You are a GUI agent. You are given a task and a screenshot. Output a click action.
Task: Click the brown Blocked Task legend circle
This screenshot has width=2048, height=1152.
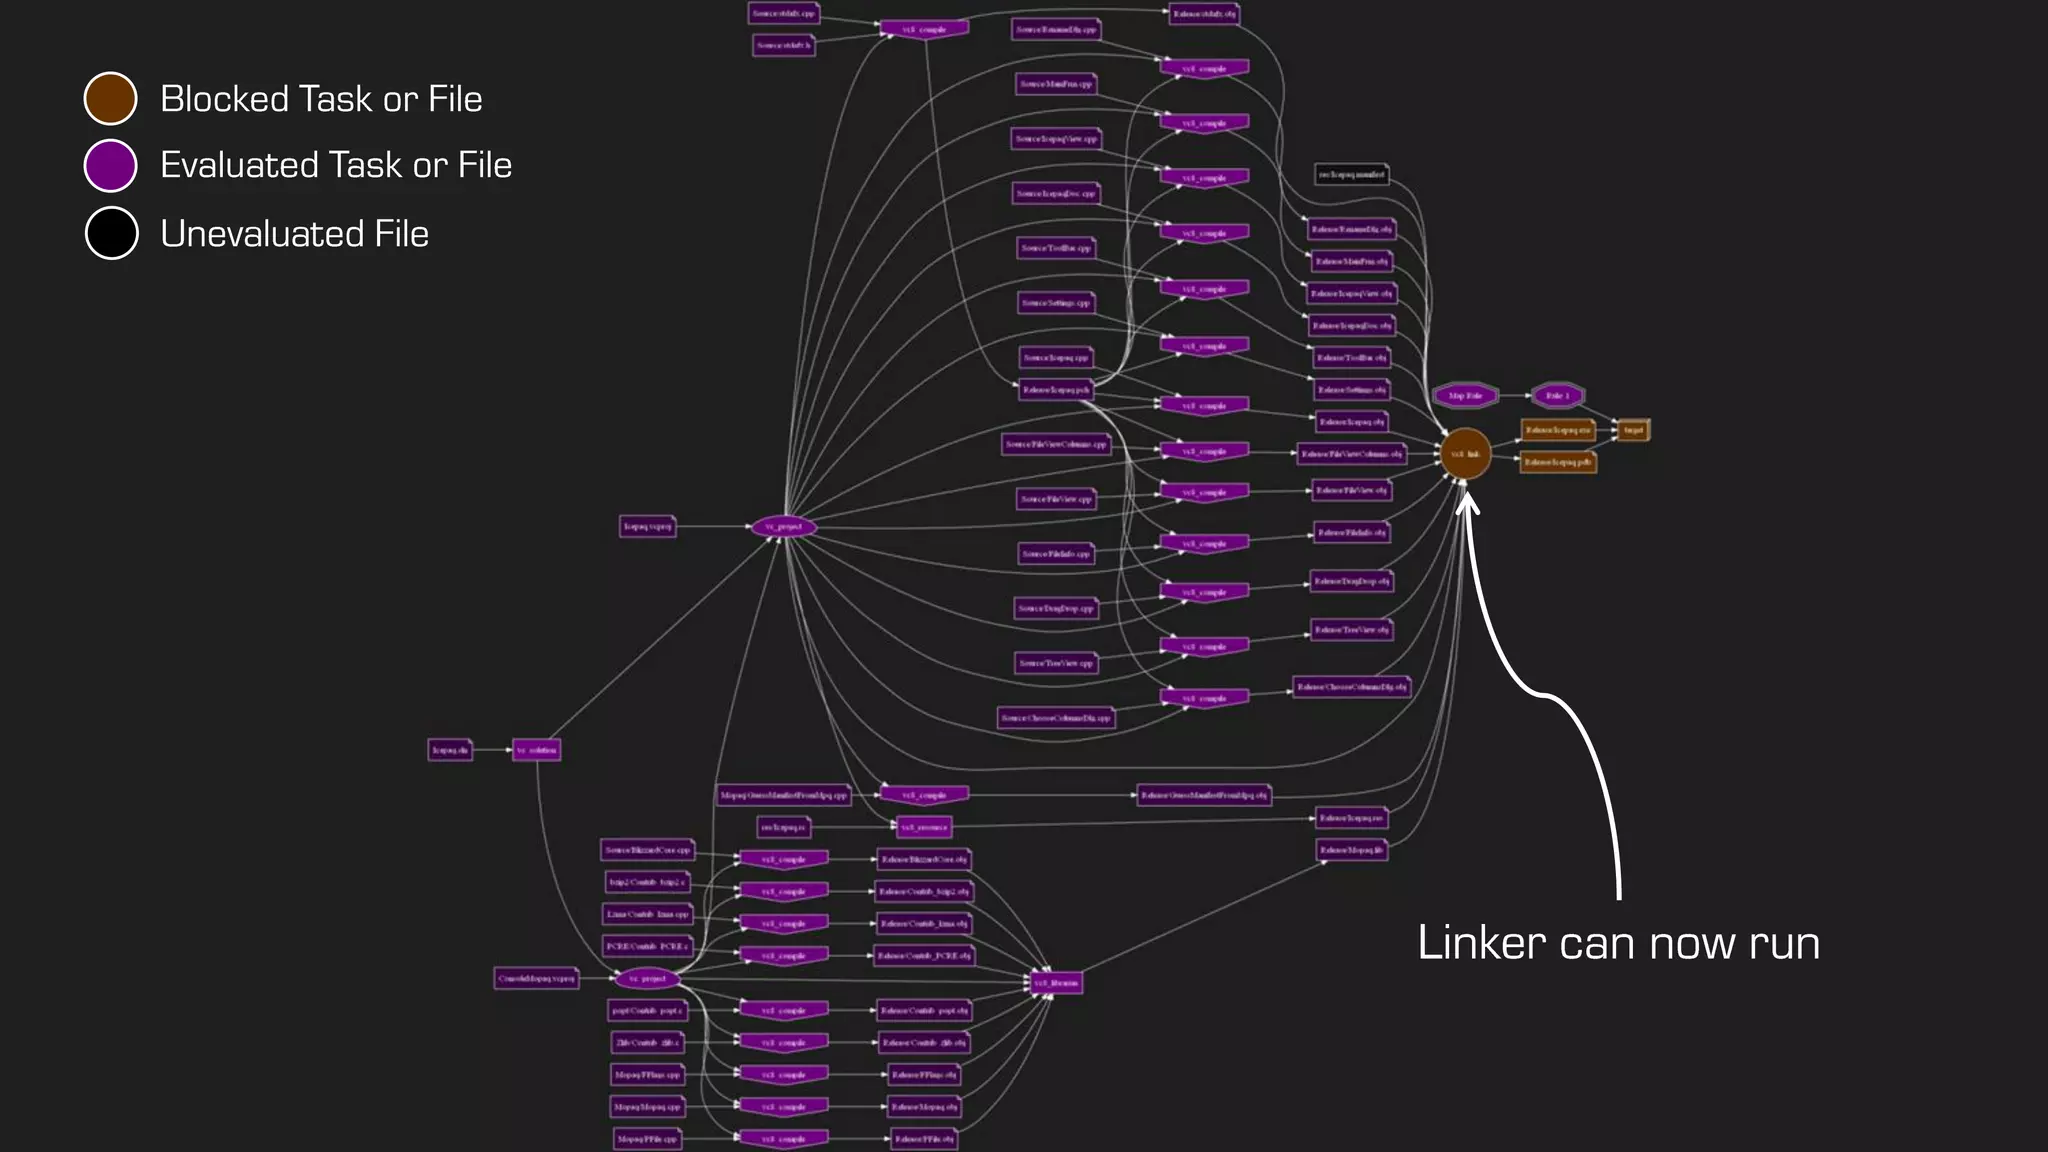[x=110, y=98]
